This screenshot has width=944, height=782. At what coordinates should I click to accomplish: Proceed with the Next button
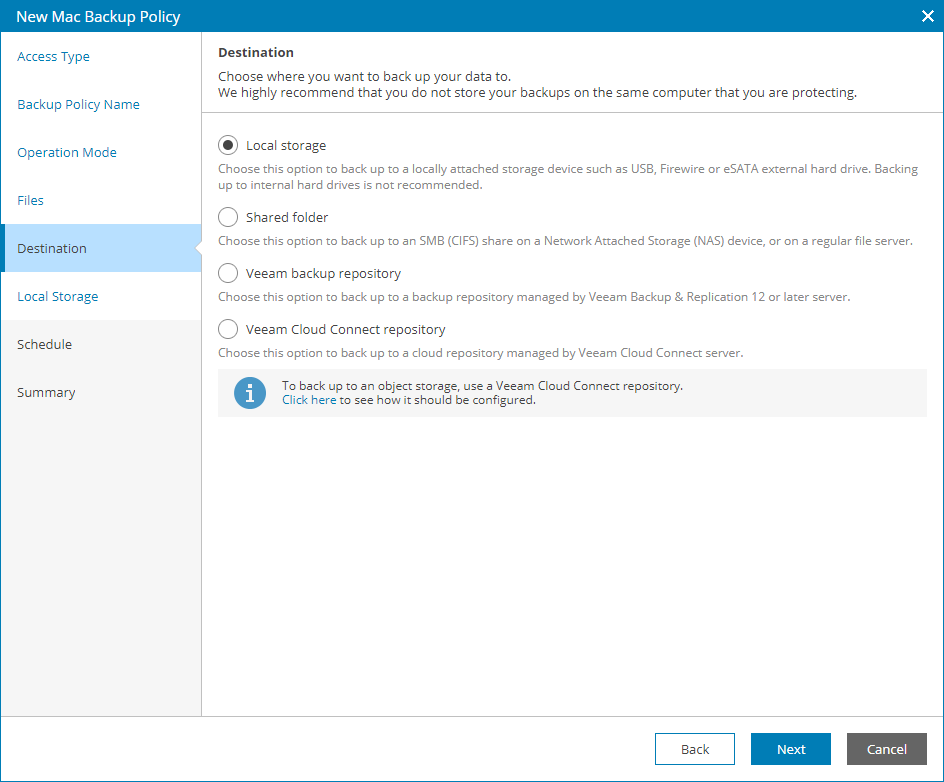791,749
